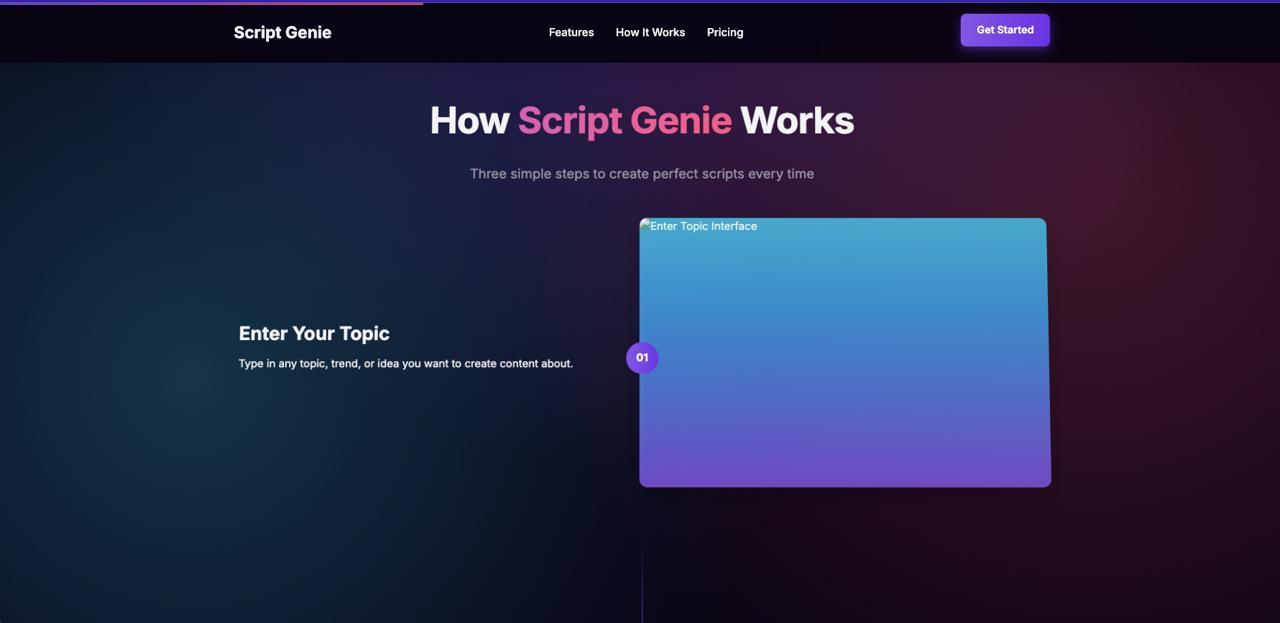This screenshot has width=1280, height=623.
Task: Click the 'Enter Topic Interface' alt text
Action: point(703,226)
